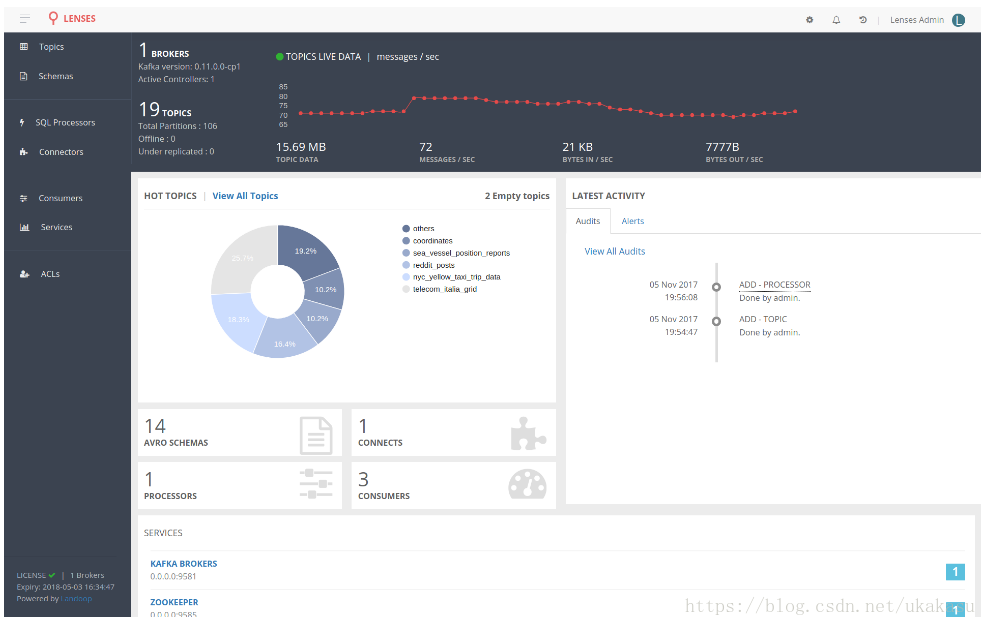Click the 21 KB bytes in value

pos(577,146)
